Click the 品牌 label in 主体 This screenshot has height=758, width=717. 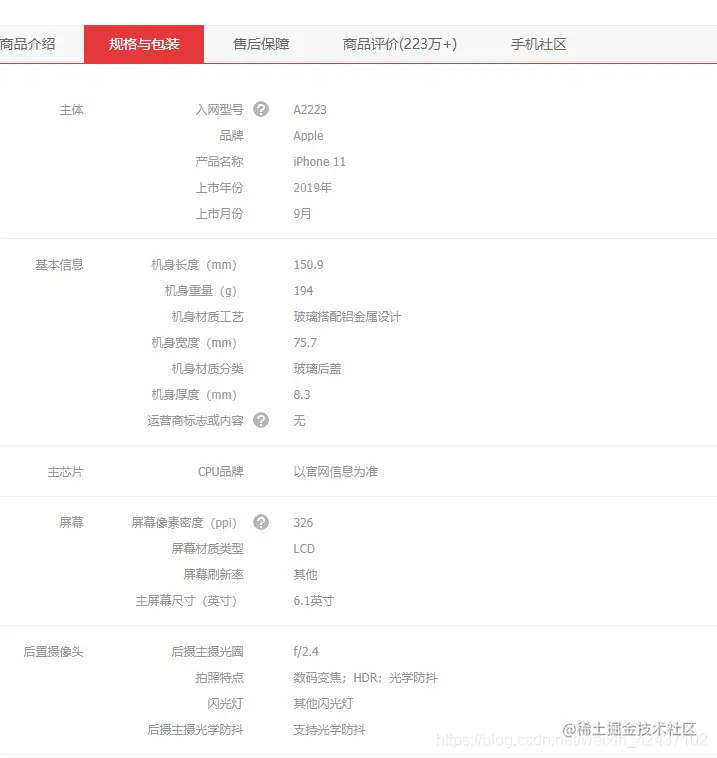232,136
